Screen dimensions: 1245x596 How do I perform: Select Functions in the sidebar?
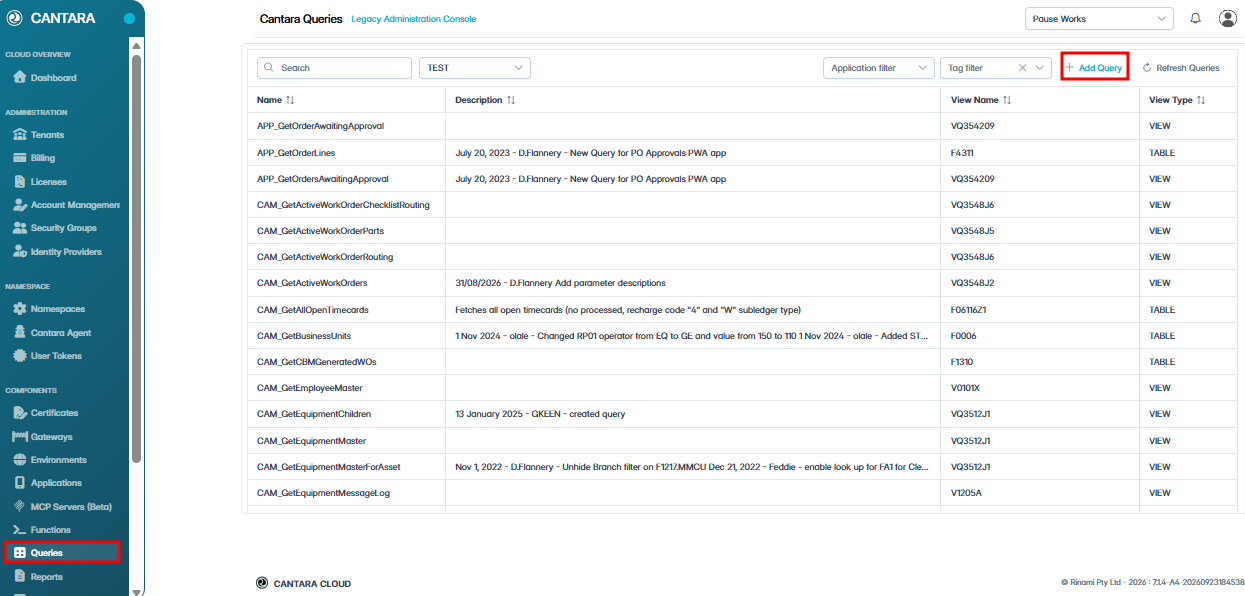[x=41, y=530]
